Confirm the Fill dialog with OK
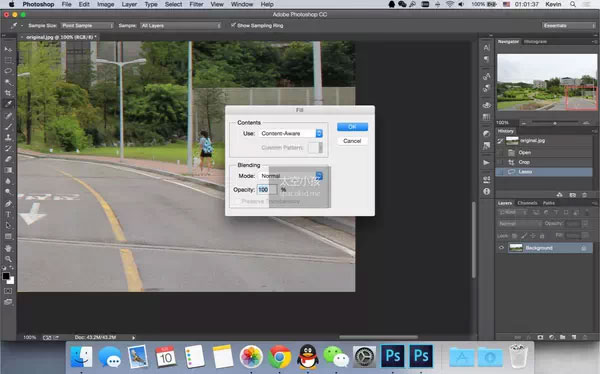This screenshot has height=374, width=600. 352,127
